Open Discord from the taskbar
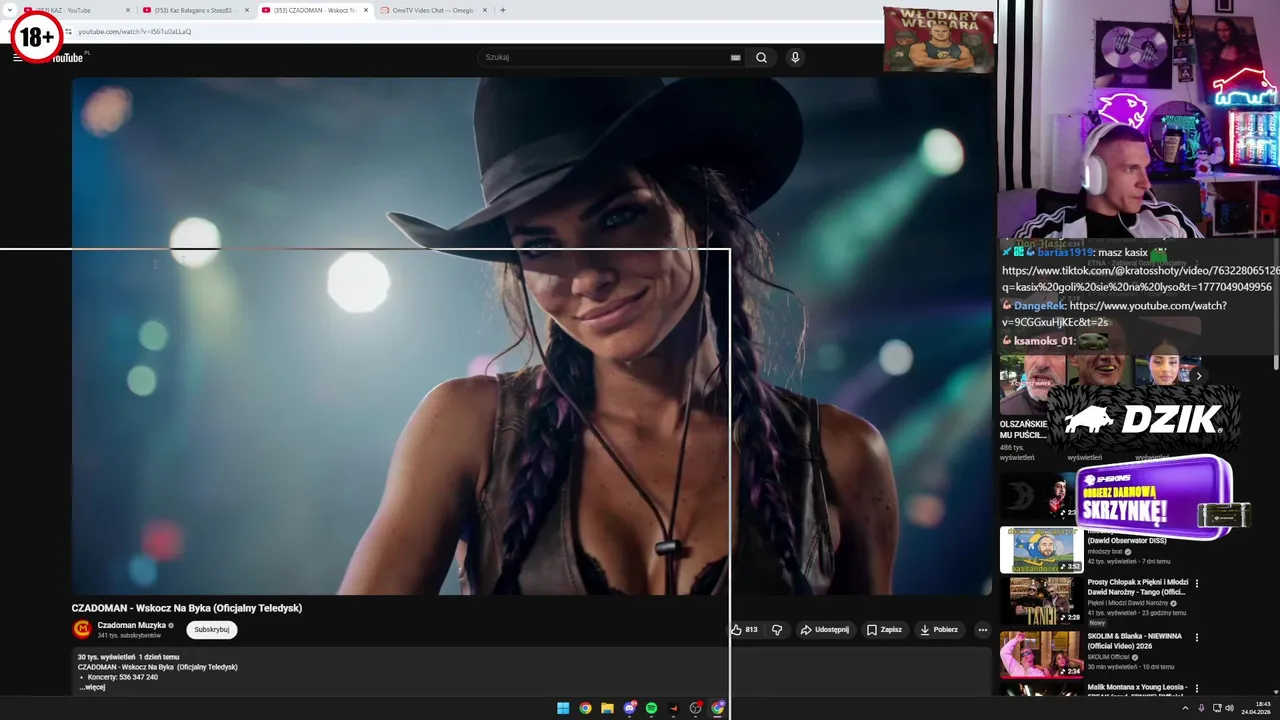Screen dimensions: 1280x720 [x=629, y=708]
